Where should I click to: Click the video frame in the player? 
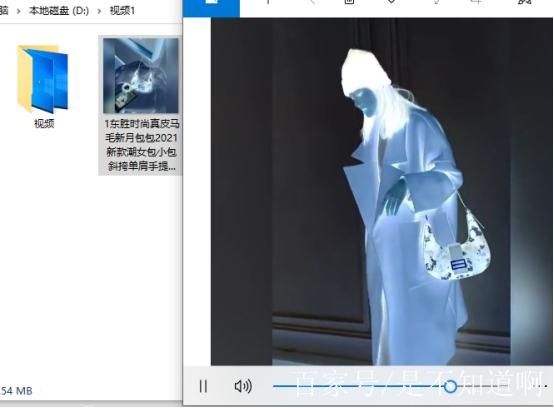pyautogui.click(x=382, y=191)
